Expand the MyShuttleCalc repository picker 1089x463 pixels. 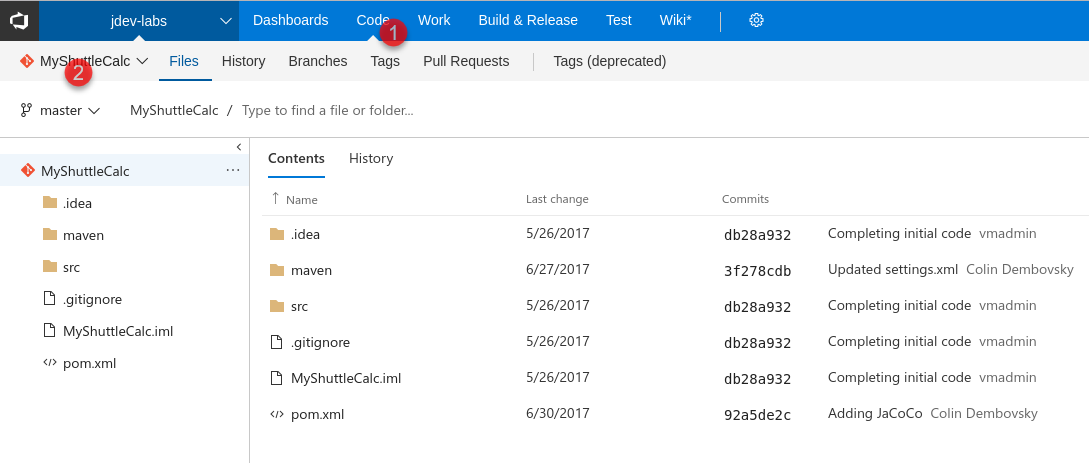click(142, 61)
